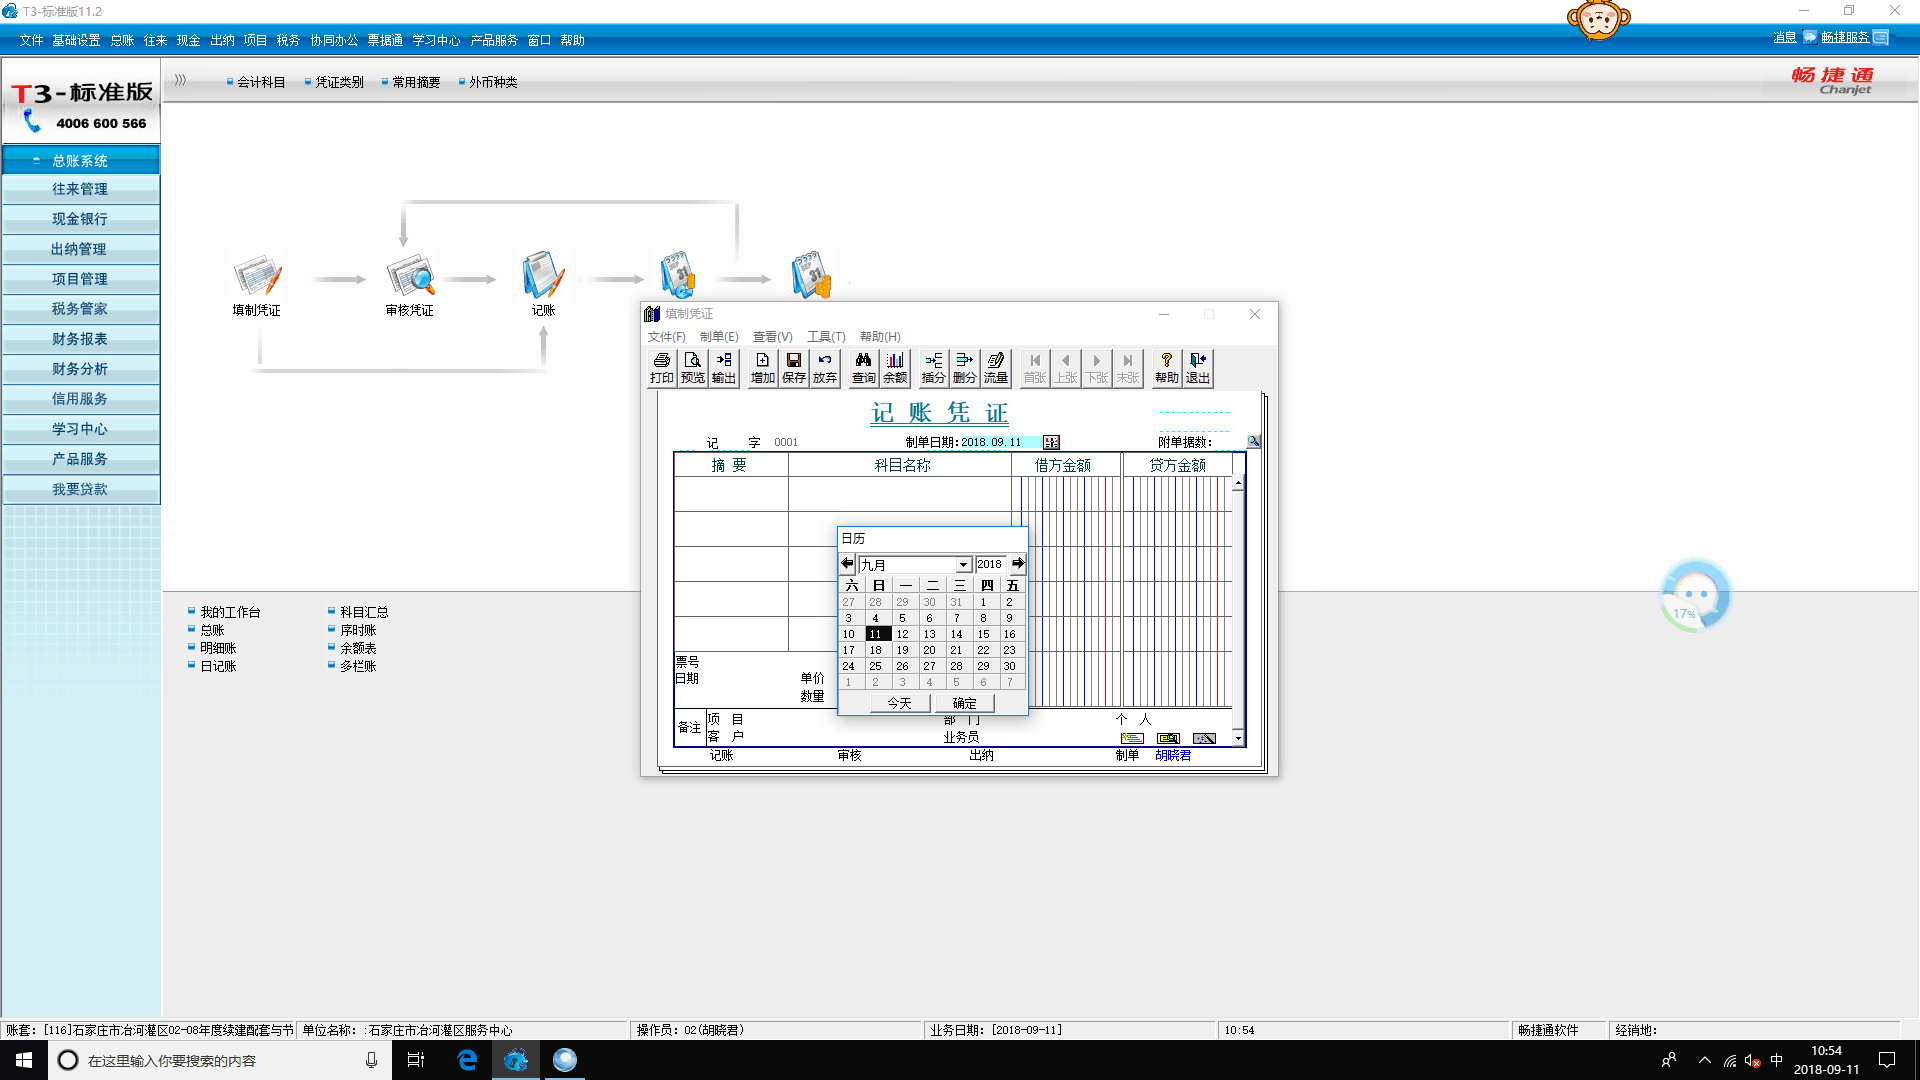
Task: Click the 插分 (insert entry) icon
Action: click(933, 367)
